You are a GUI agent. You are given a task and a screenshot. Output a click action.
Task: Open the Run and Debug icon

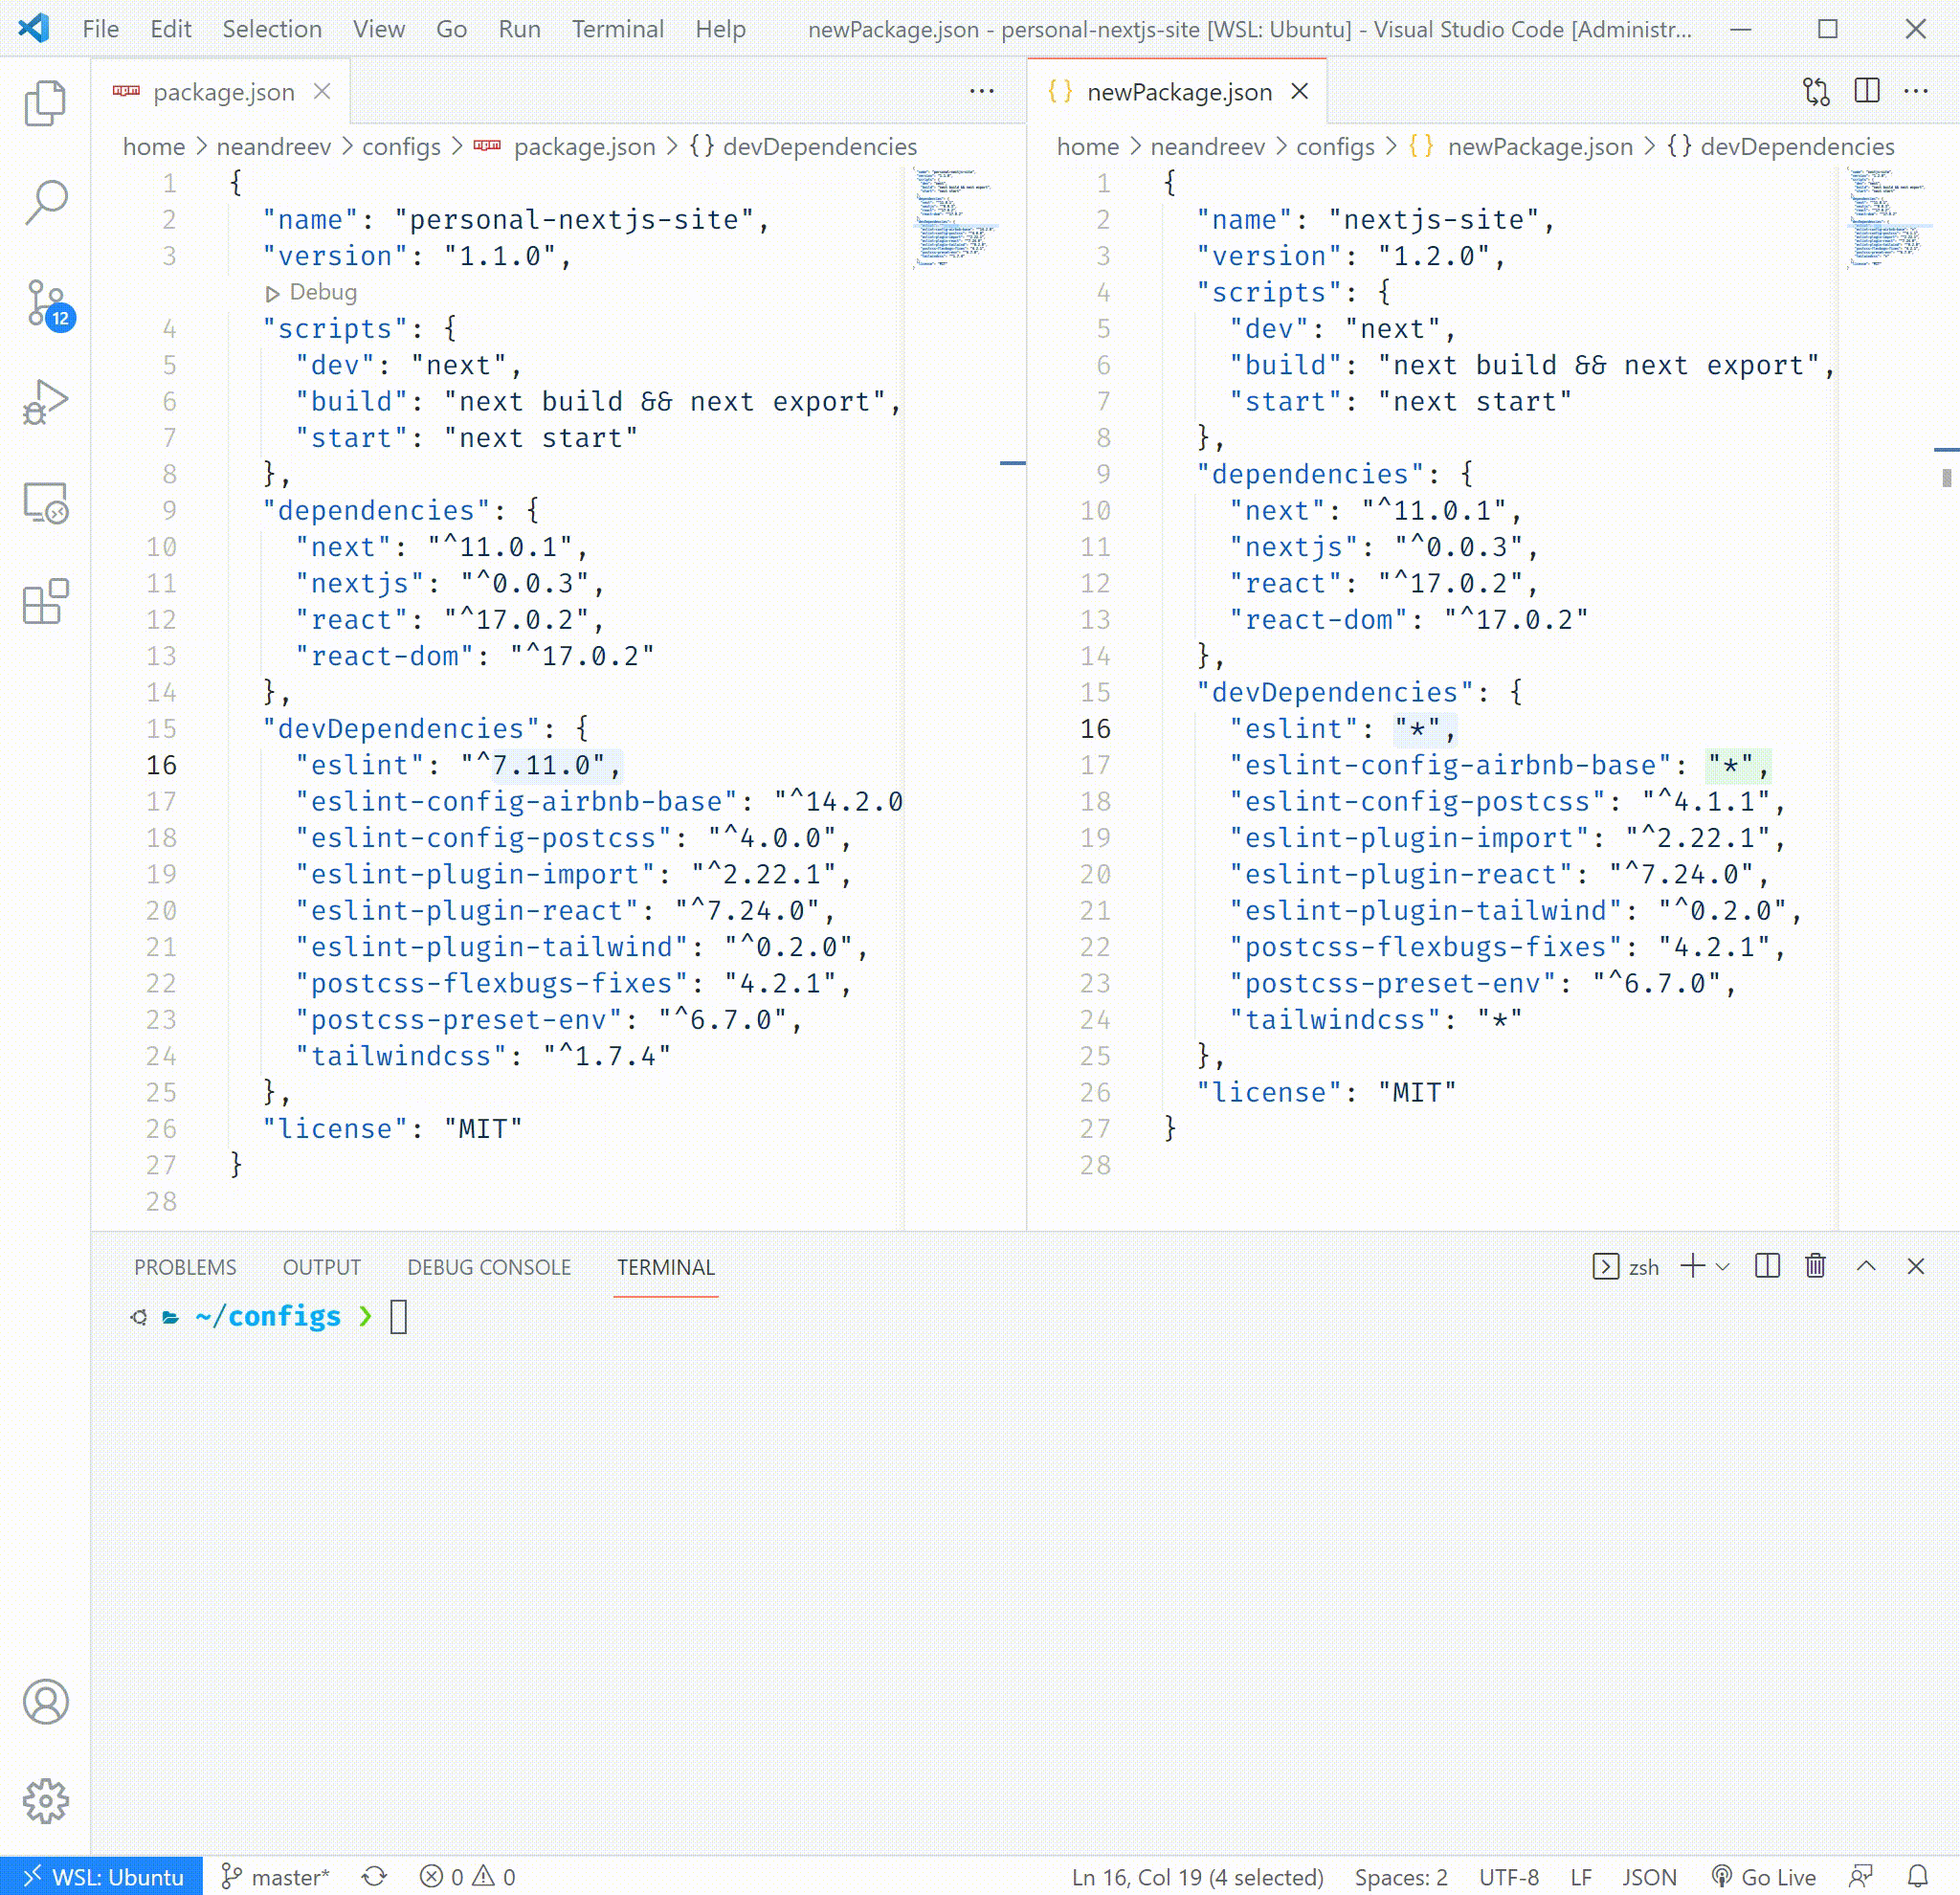[46, 404]
